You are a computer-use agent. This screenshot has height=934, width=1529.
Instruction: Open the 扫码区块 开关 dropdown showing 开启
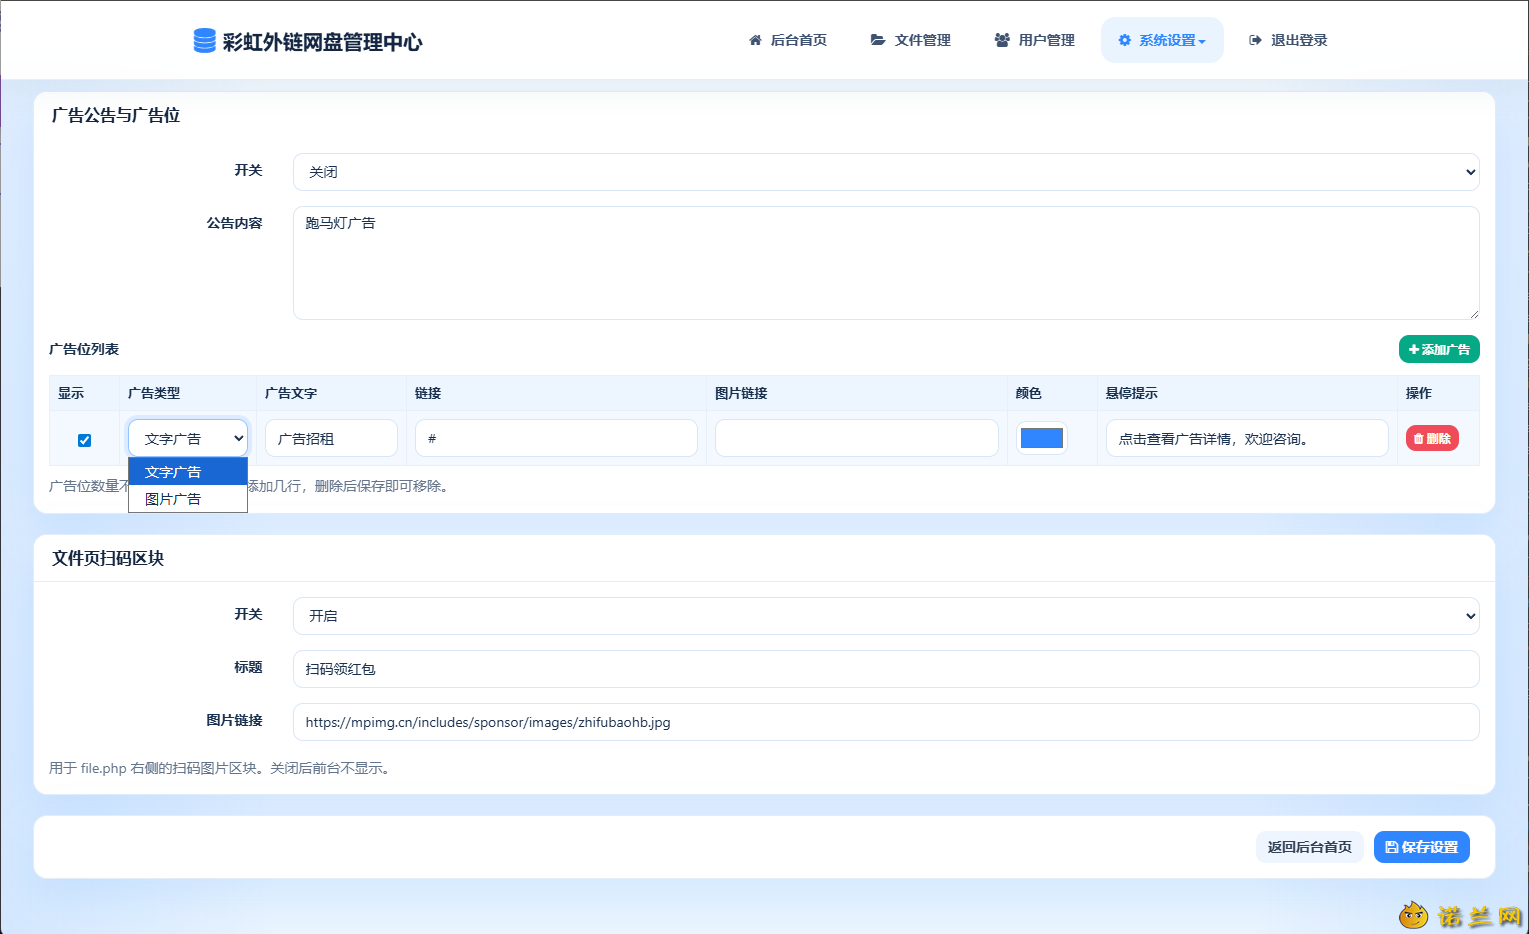click(x=886, y=616)
